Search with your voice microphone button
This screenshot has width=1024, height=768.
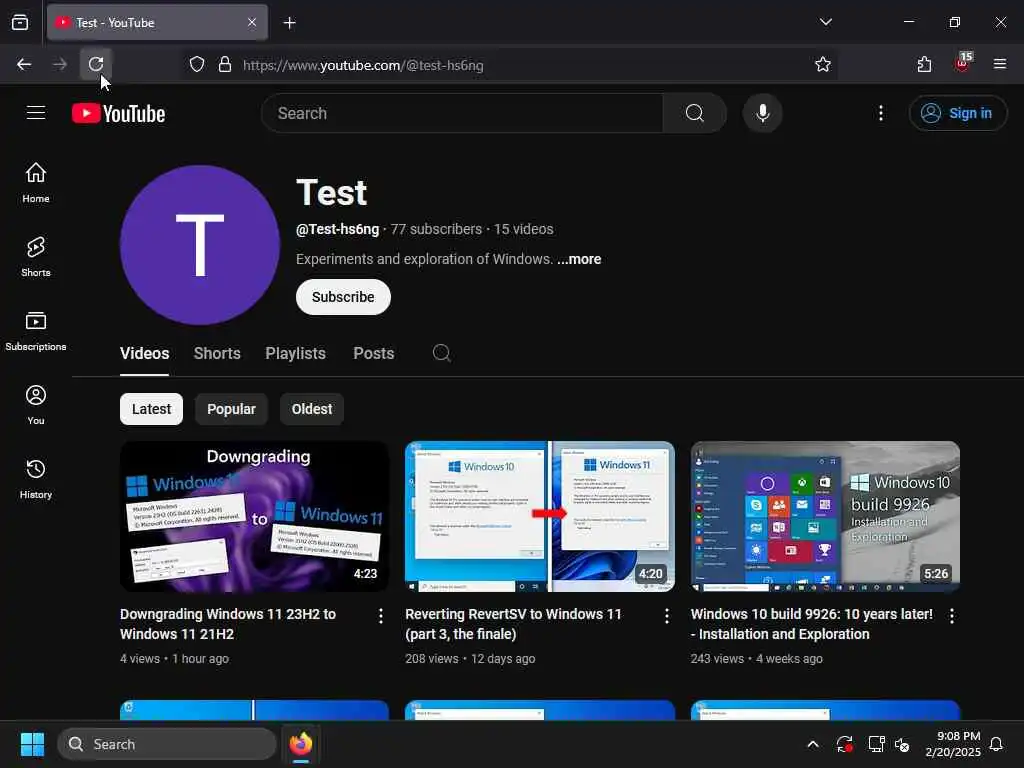click(x=762, y=113)
